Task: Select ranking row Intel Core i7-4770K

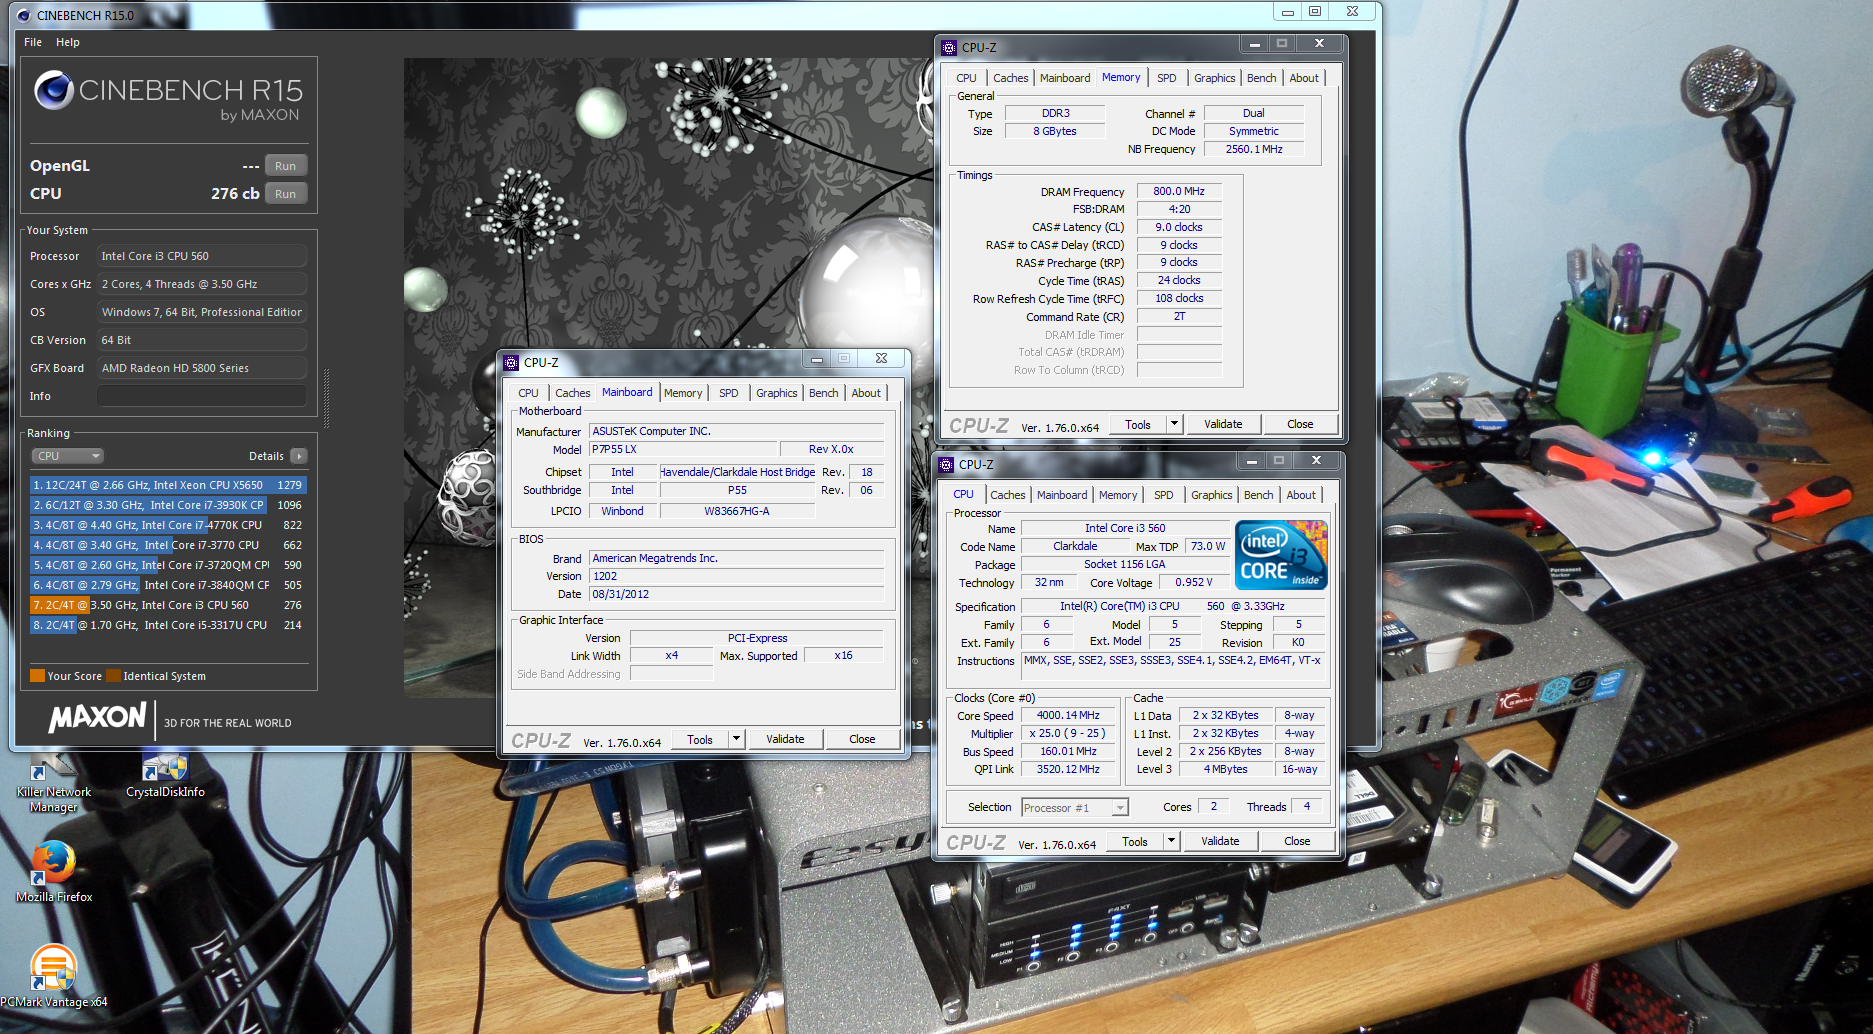Action: 168,525
